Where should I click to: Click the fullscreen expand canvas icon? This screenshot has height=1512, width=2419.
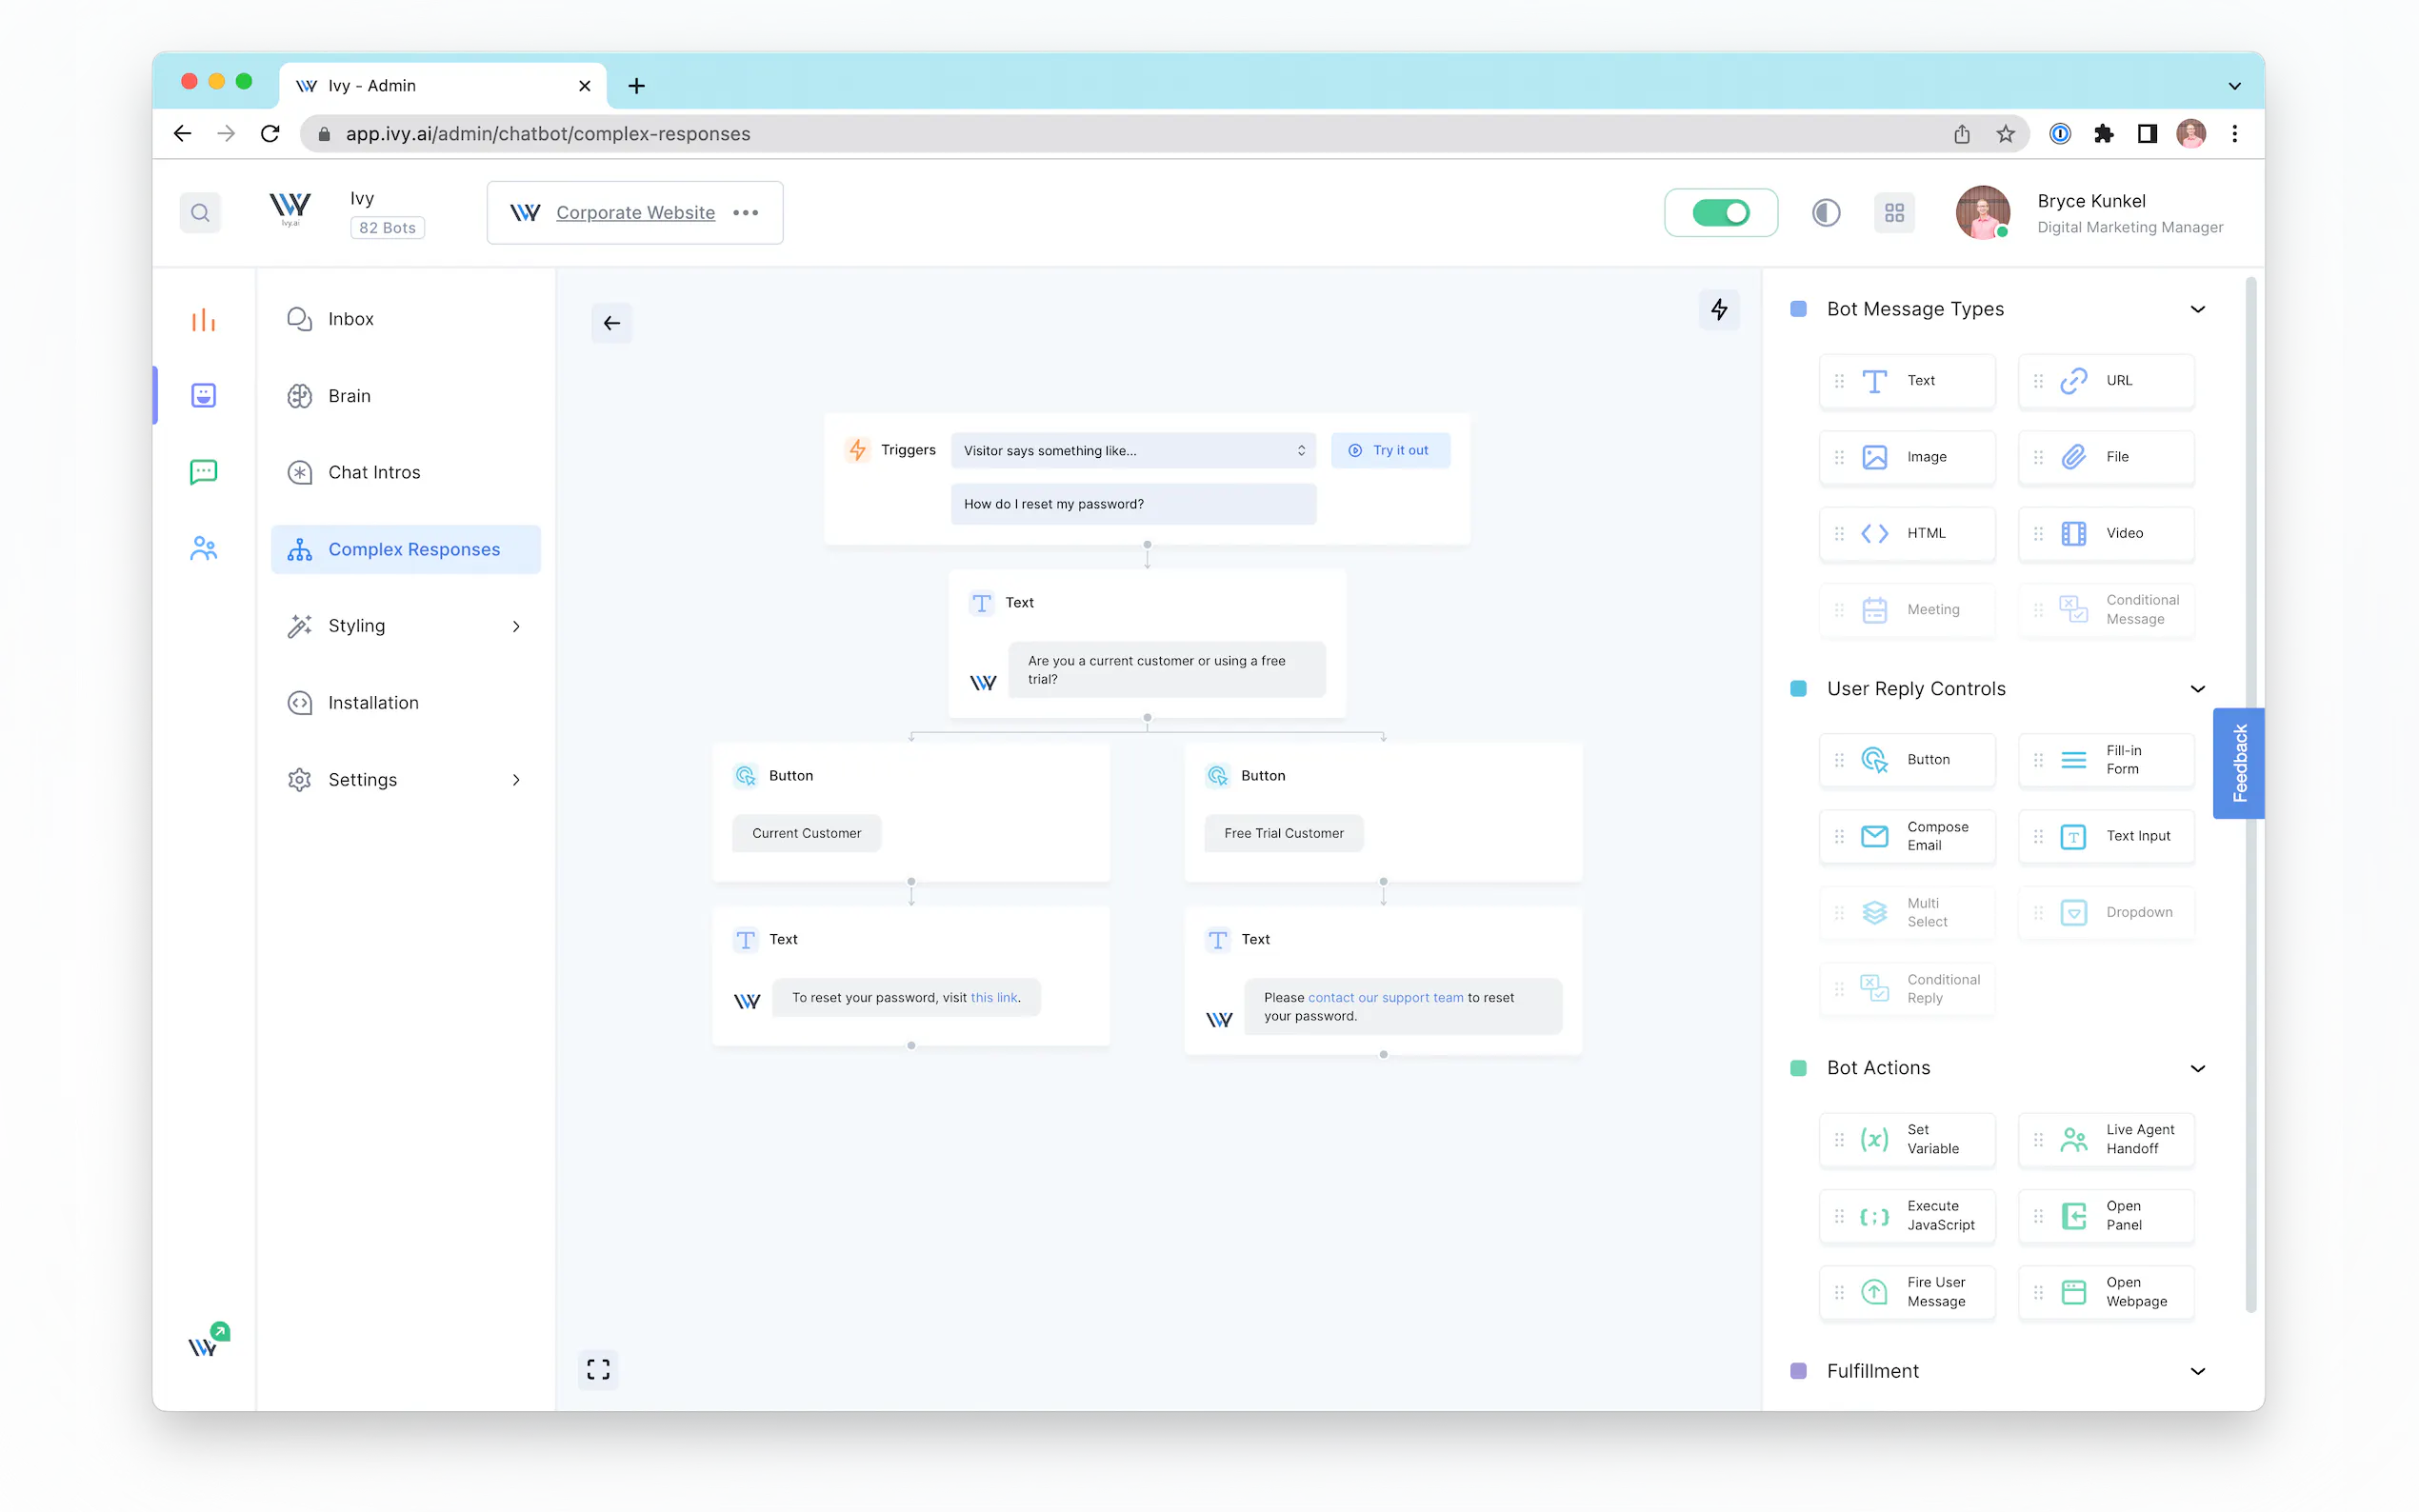598,1369
